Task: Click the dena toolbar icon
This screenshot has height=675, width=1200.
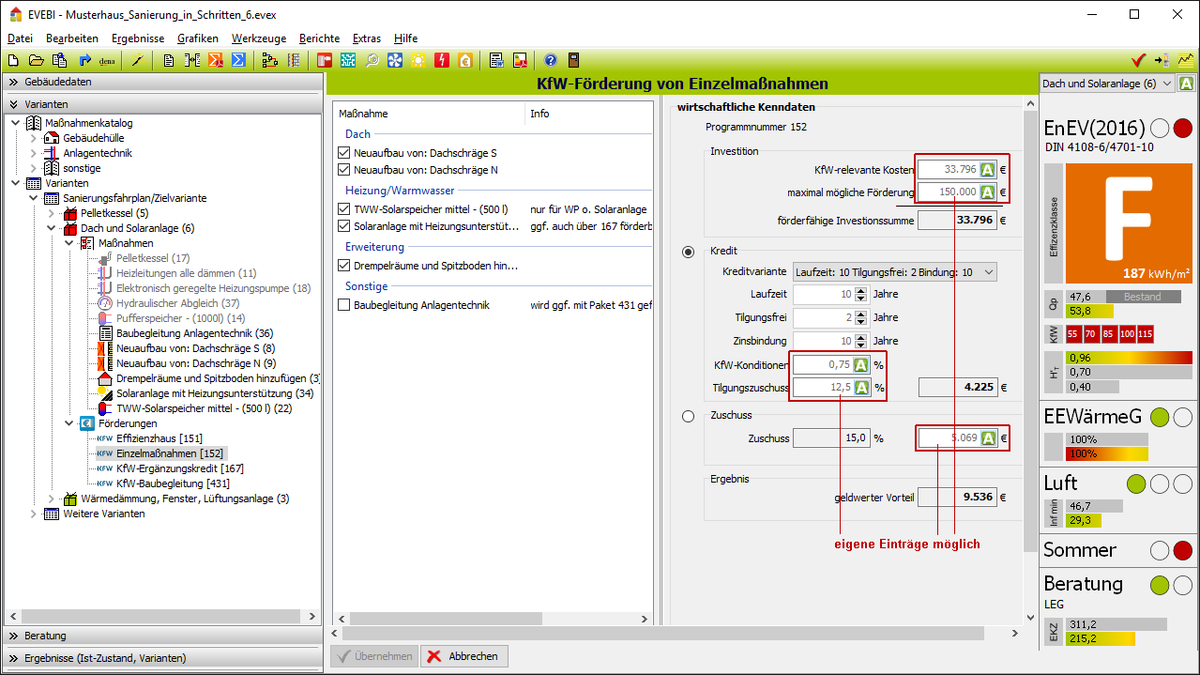Action: coord(108,60)
